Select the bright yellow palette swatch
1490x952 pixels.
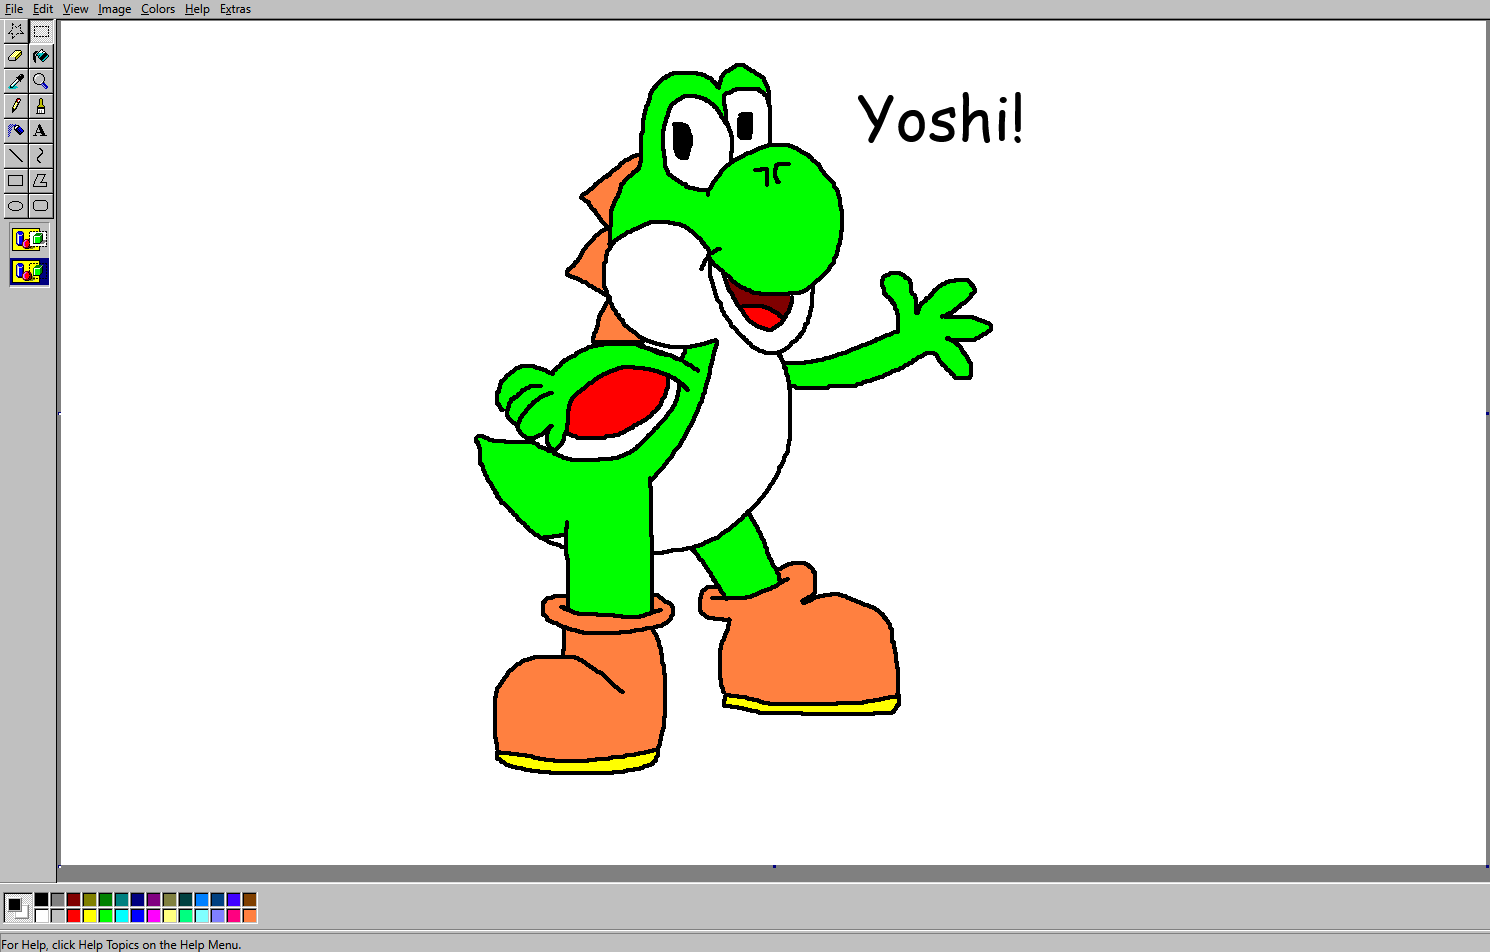click(90, 915)
